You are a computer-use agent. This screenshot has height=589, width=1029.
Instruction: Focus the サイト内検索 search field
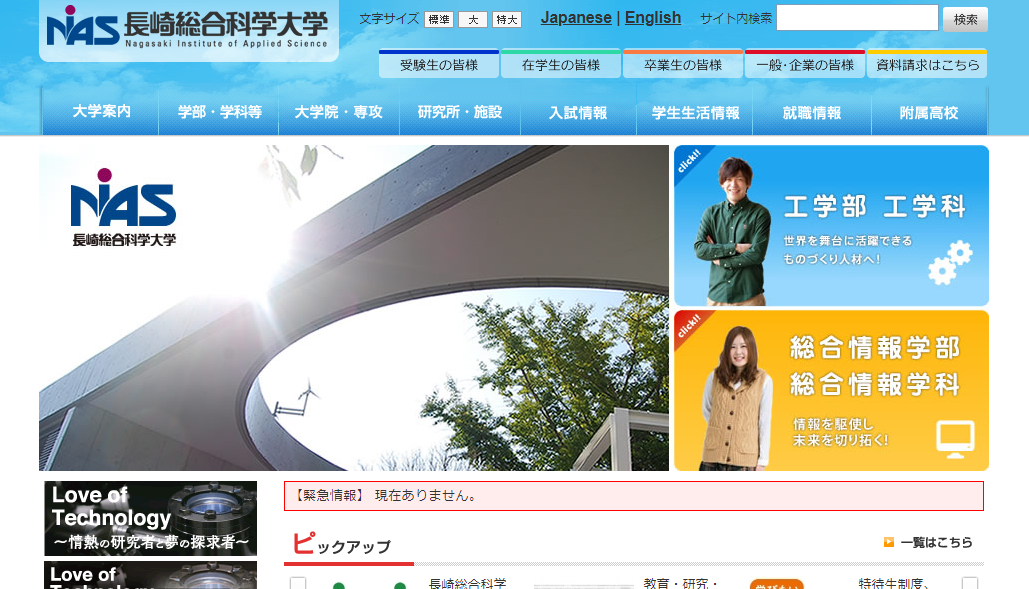click(x=857, y=18)
